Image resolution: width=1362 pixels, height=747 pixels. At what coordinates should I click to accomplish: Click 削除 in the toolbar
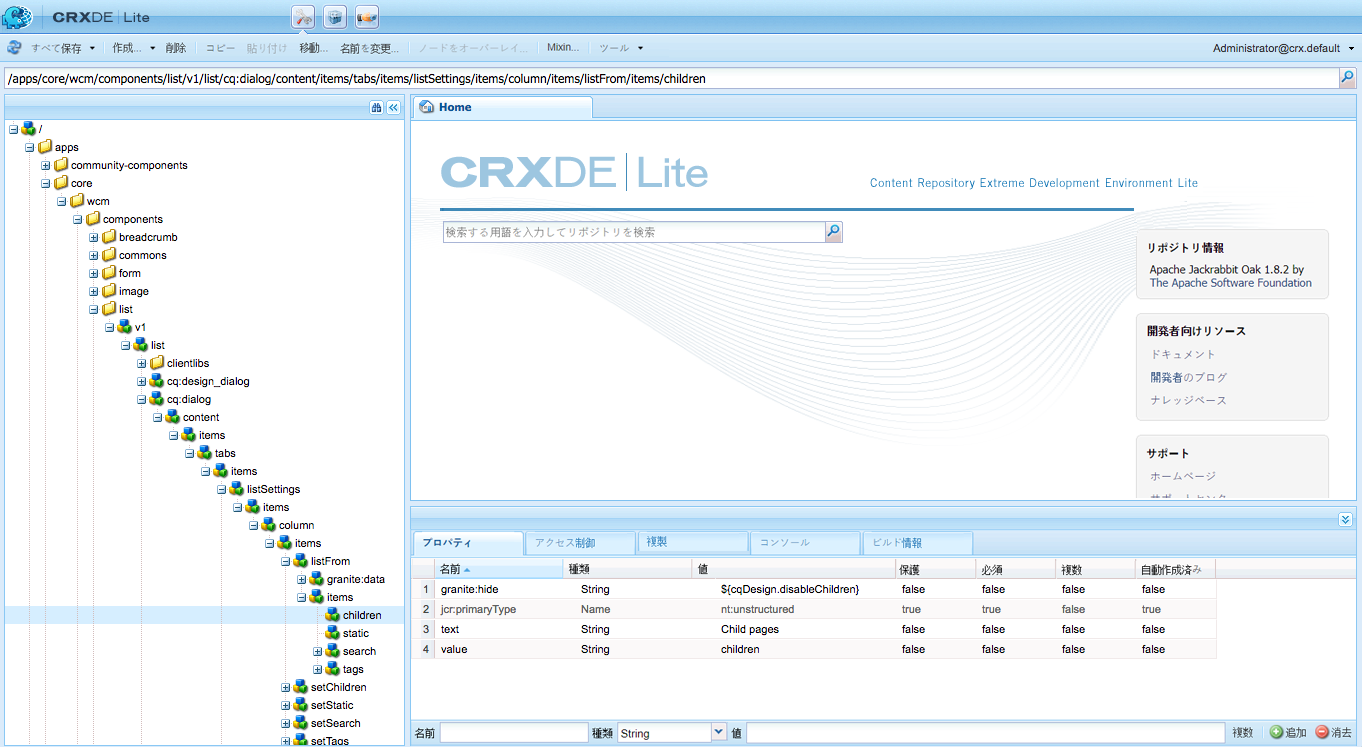pyautogui.click(x=176, y=48)
